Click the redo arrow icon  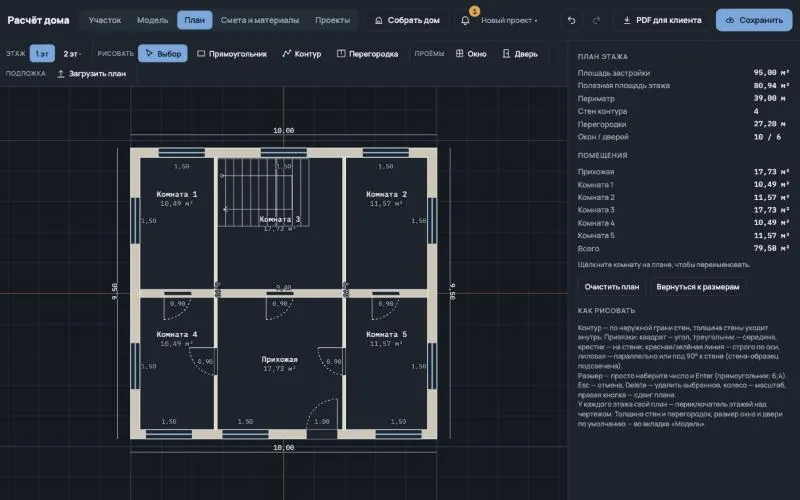coord(596,20)
